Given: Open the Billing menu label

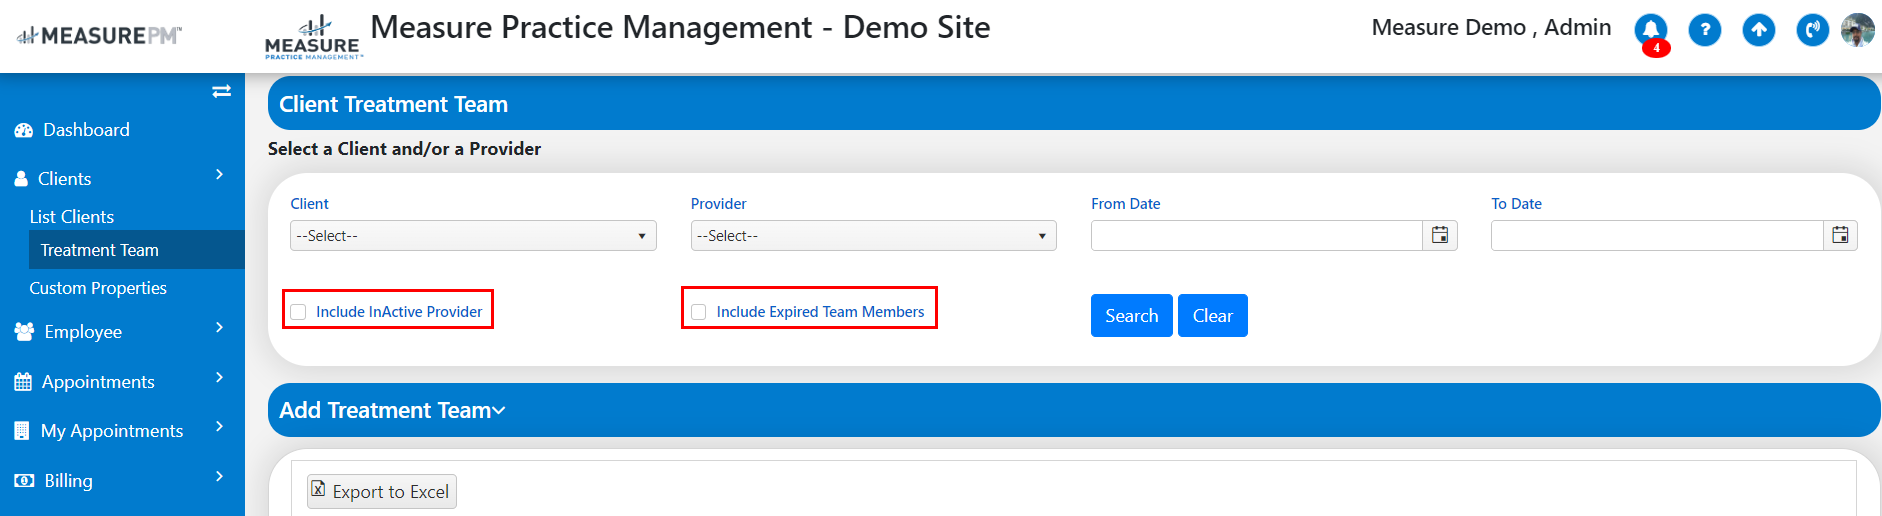Looking at the screenshot, I should tap(68, 481).
